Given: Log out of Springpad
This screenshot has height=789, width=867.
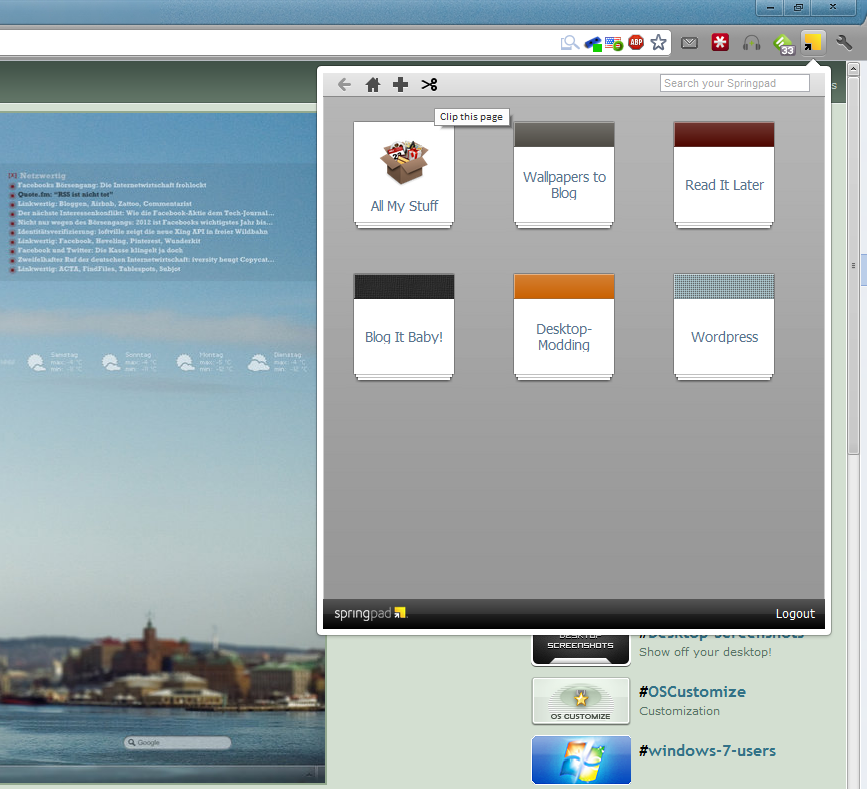Looking at the screenshot, I should click(x=795, y=614).
